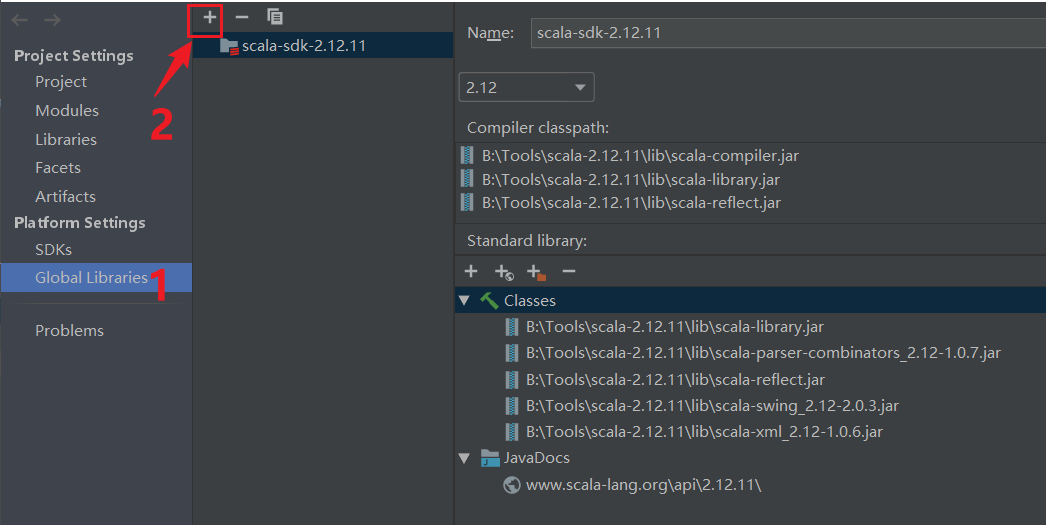Add classes with Standard library plus icon
1046x525 pixels.
coord(471,272)
